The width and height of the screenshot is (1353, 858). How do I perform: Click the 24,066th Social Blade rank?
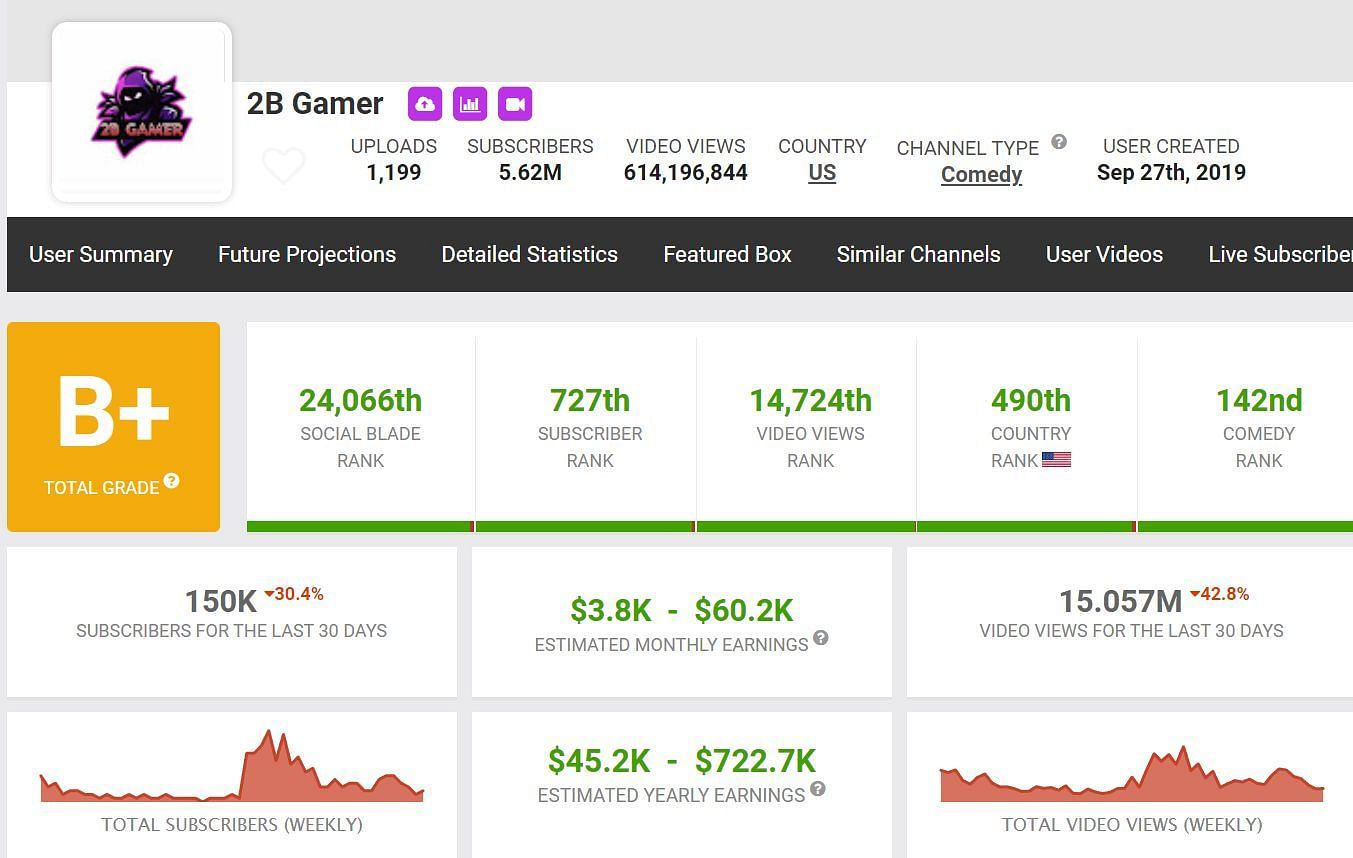pos(360,401)
